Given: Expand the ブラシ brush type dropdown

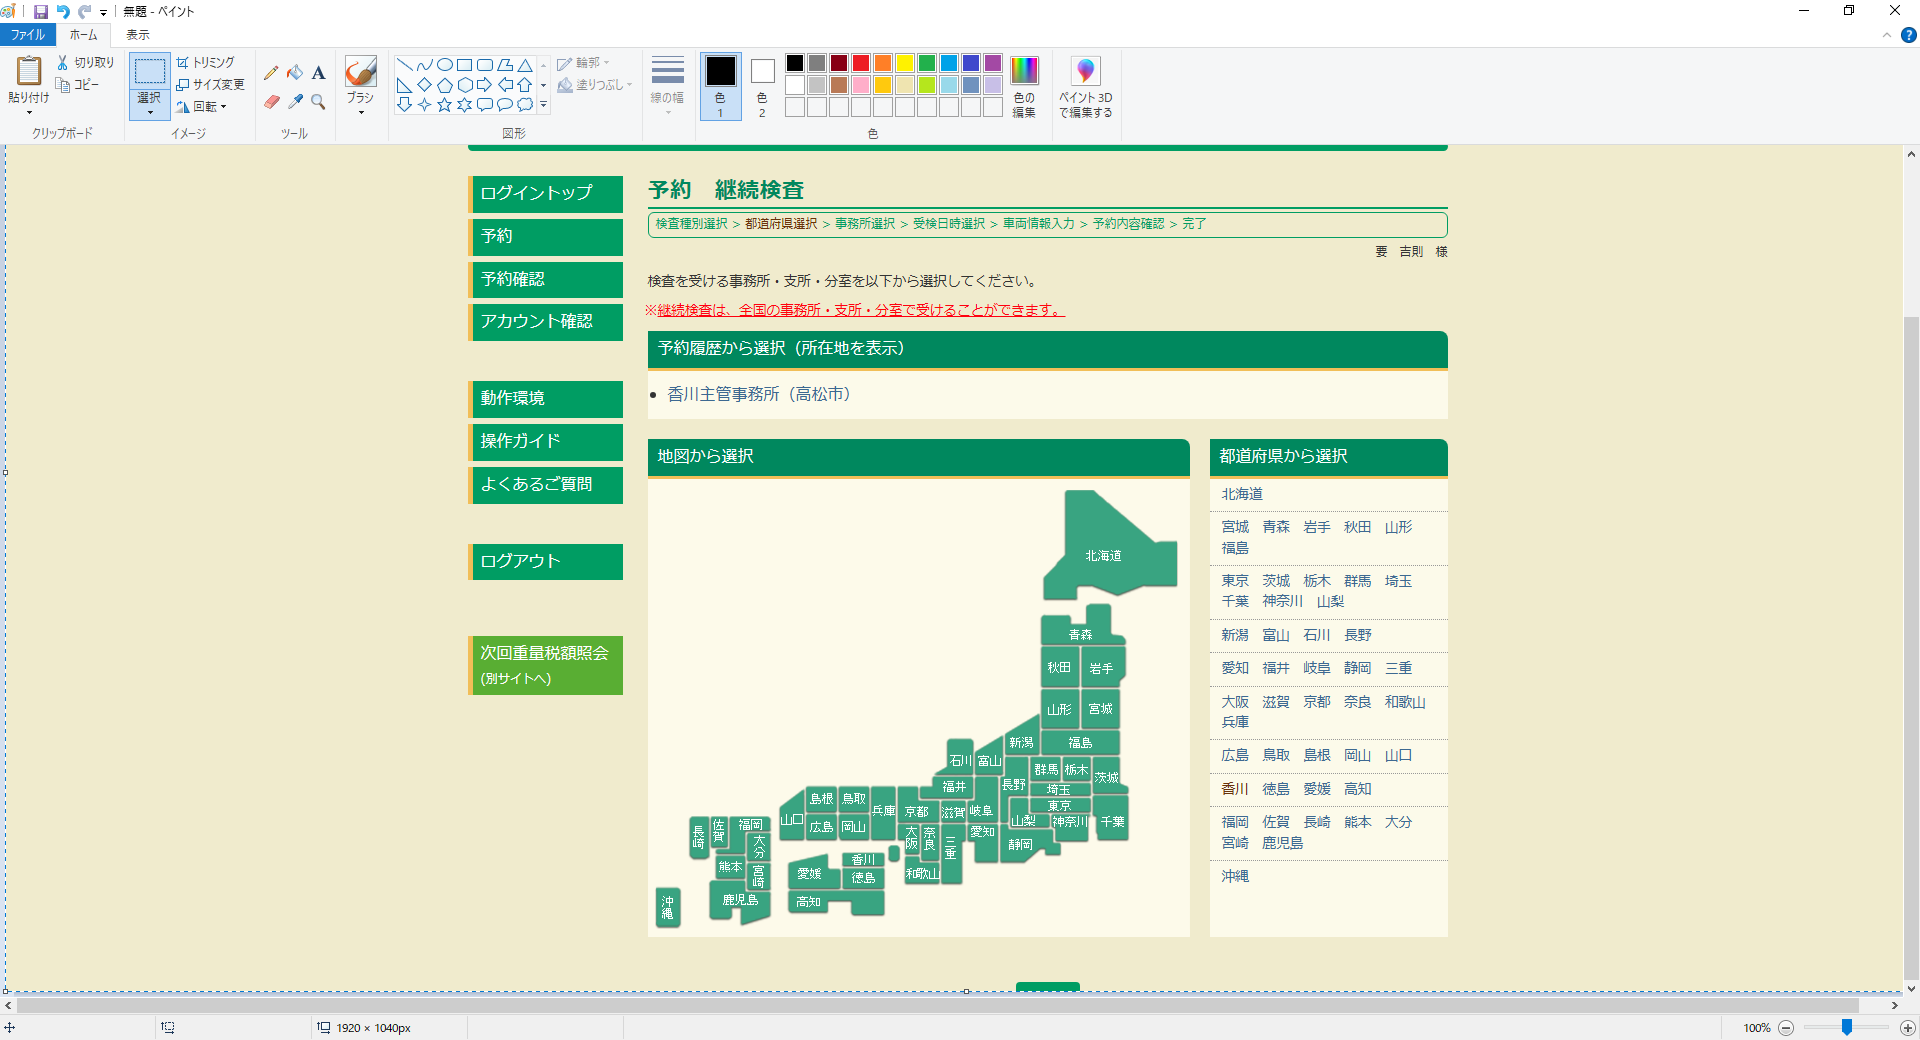Looking at the screenshot, I should point(361,112).
